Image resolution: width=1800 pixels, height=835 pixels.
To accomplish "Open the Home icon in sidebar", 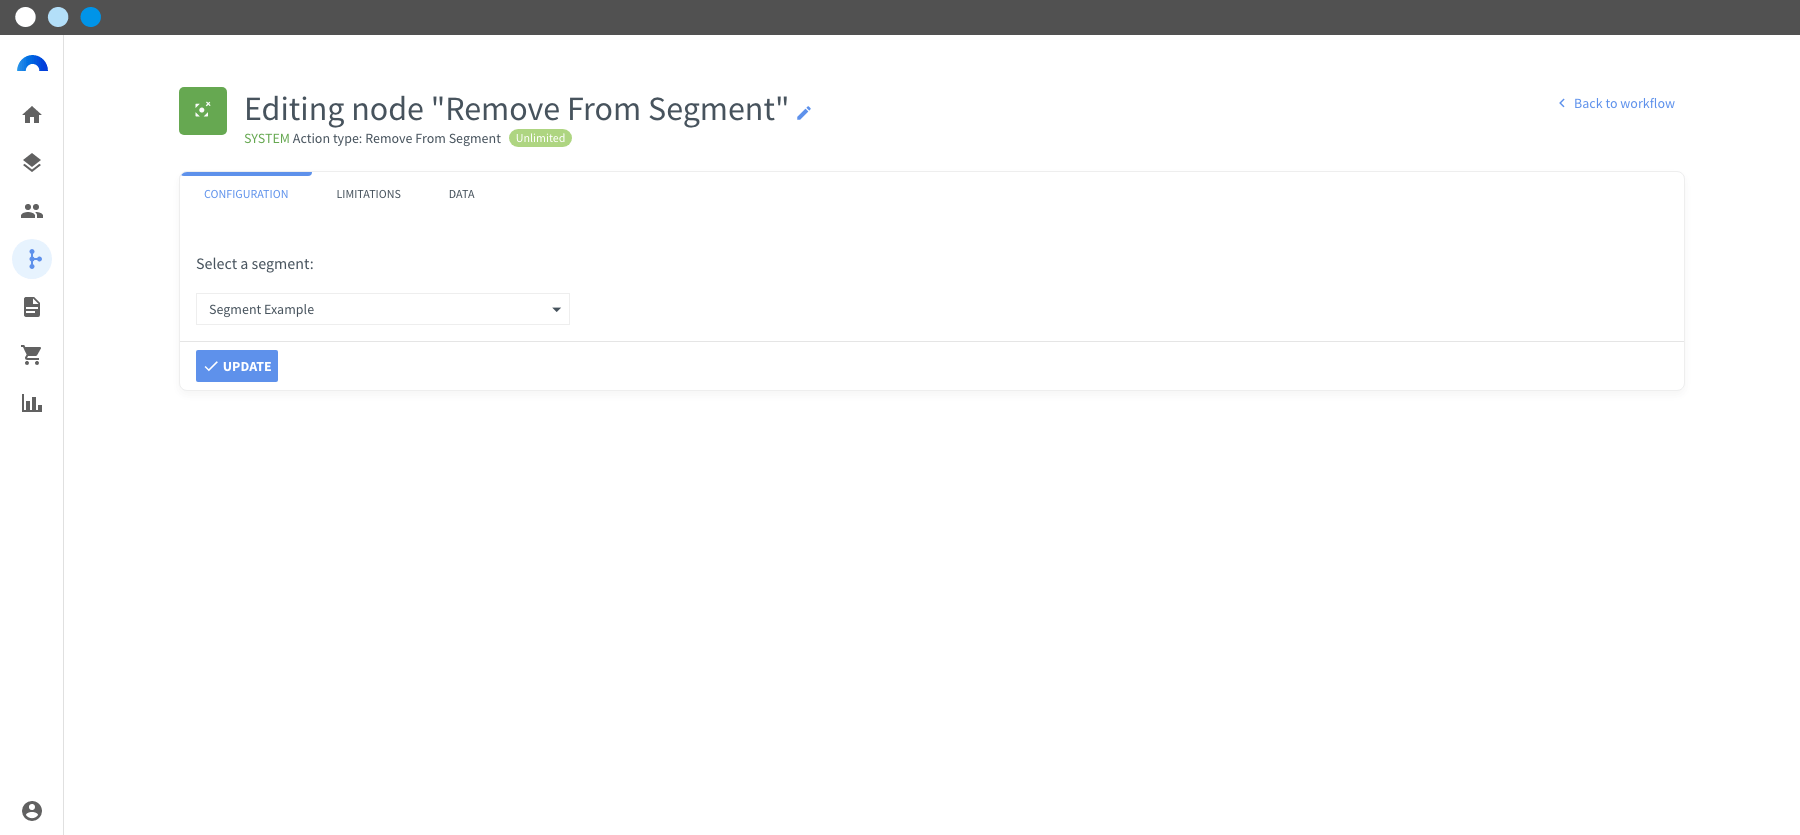I will tap(32, 115).
